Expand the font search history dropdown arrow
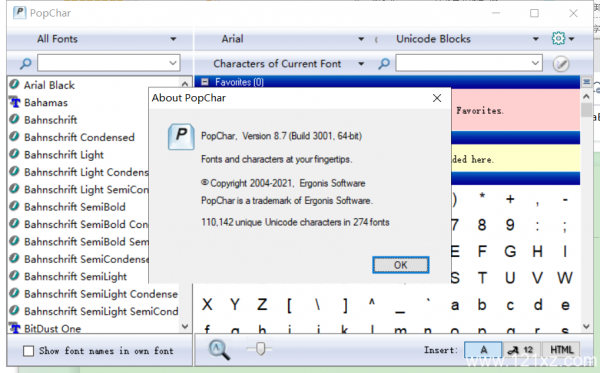The width and height of the screenshot is (600, 373). pos(173,64)
